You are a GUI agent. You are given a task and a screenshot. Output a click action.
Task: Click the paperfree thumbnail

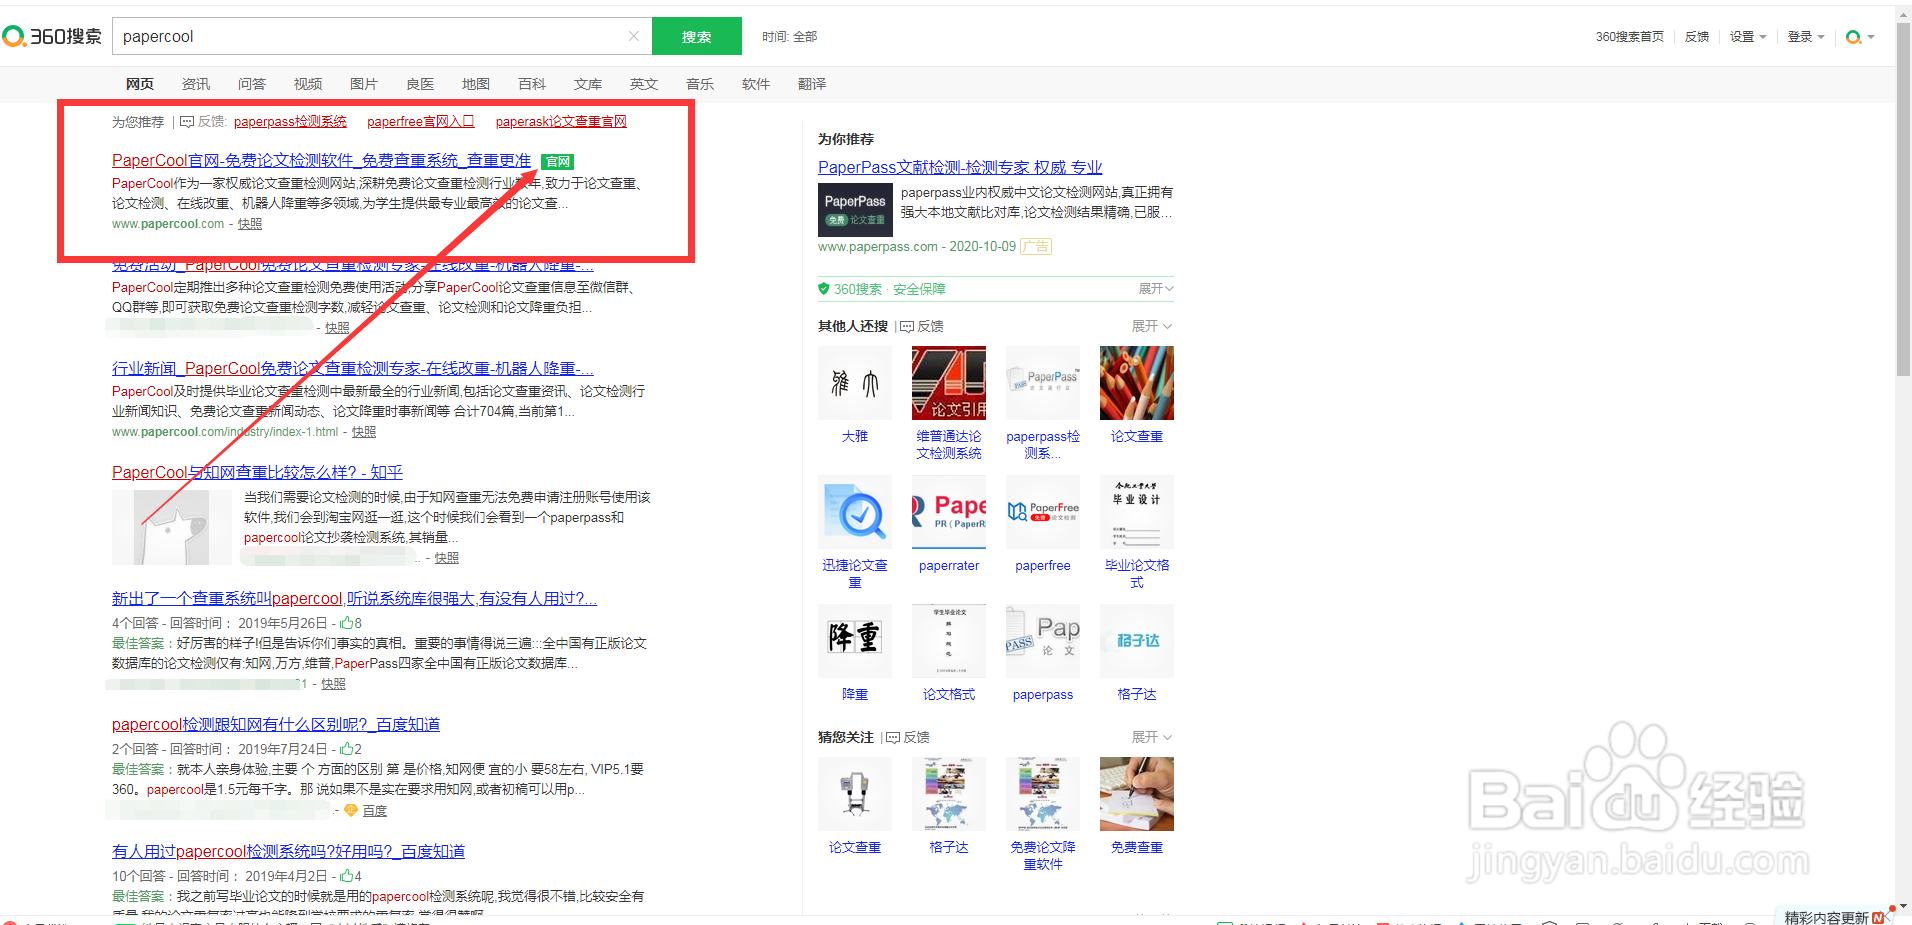pyautogui.click(x=1043, y=512)
